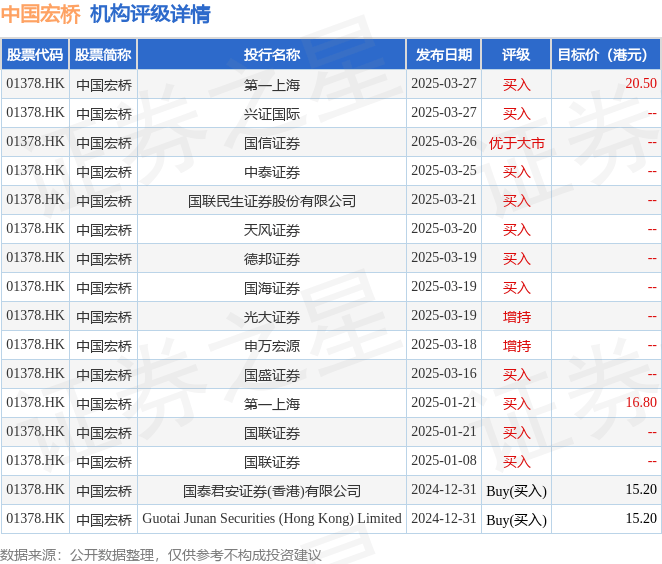Click 增持 rating in 光大证券 row
662x564 pixels.
[516, 317]
